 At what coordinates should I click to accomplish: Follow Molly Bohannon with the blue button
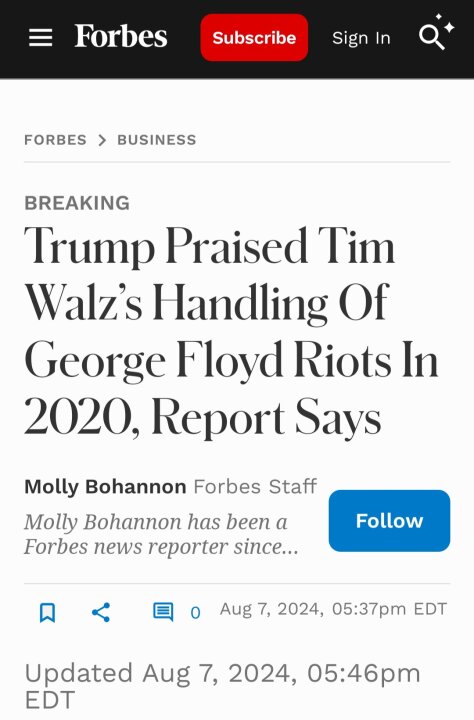(x=389, y=521)
